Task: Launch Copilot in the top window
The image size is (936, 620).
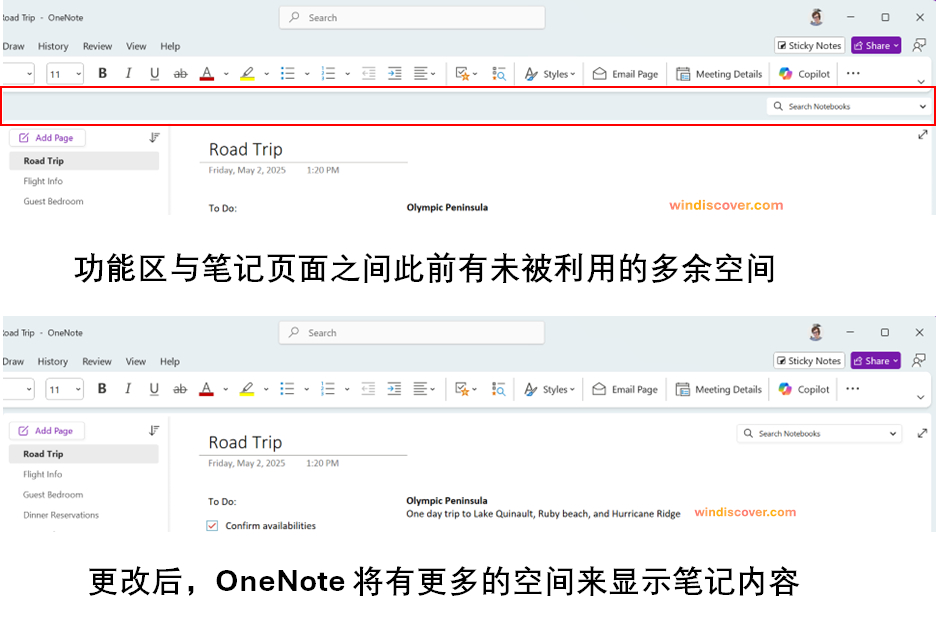Action: [804, 74]
